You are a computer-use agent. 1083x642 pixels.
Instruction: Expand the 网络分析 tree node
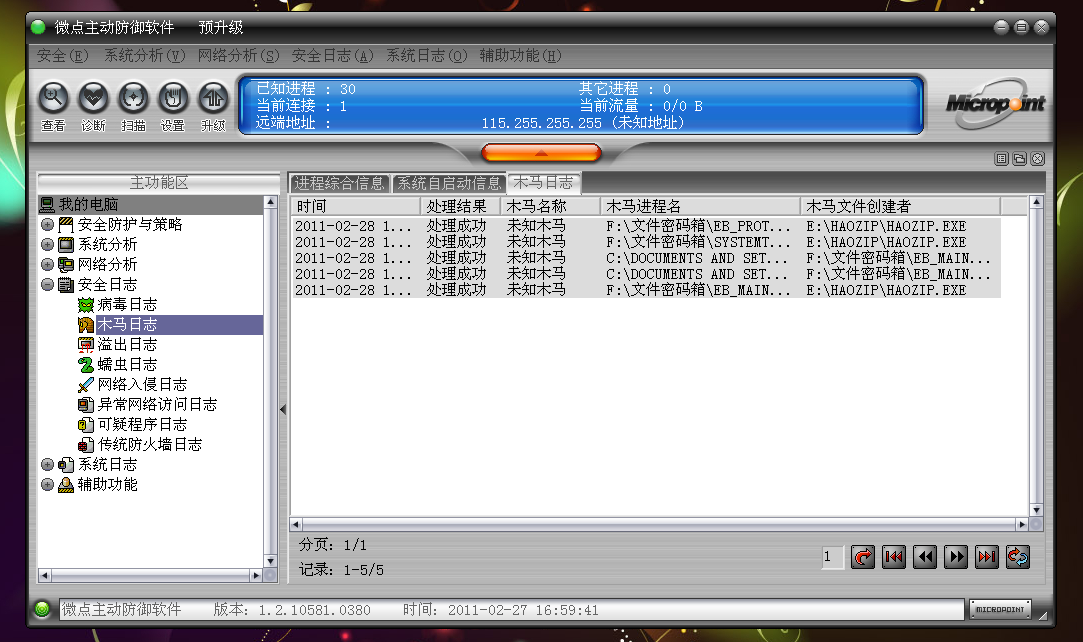(47, 264)
